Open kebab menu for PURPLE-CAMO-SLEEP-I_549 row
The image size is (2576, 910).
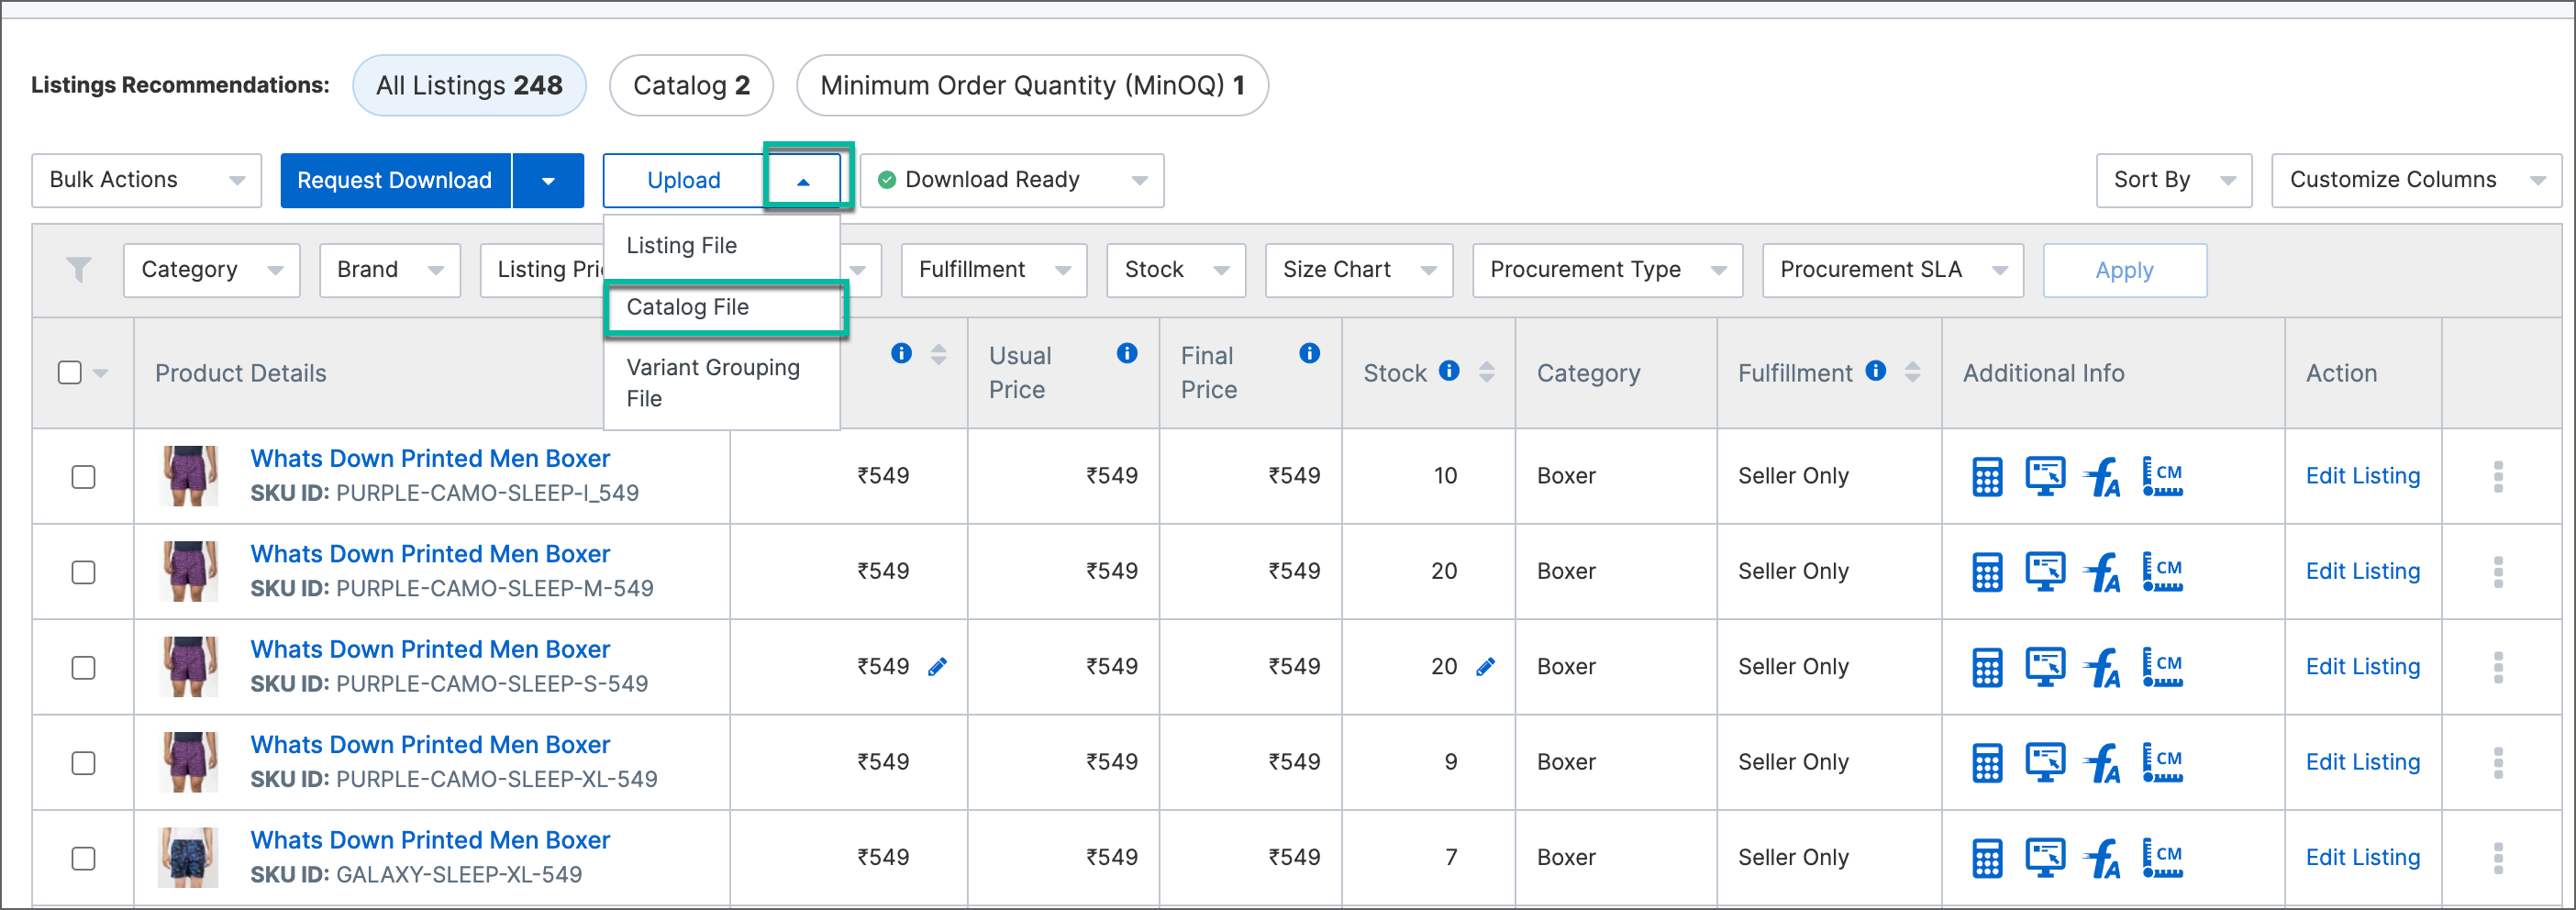2498,477
